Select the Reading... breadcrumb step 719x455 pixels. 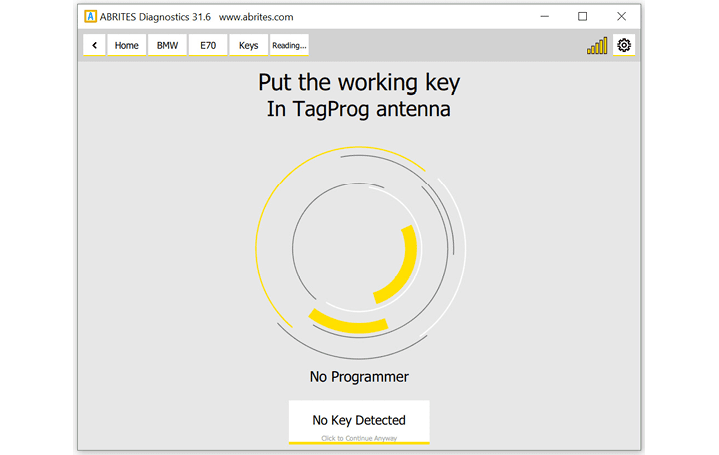(289, 45)
